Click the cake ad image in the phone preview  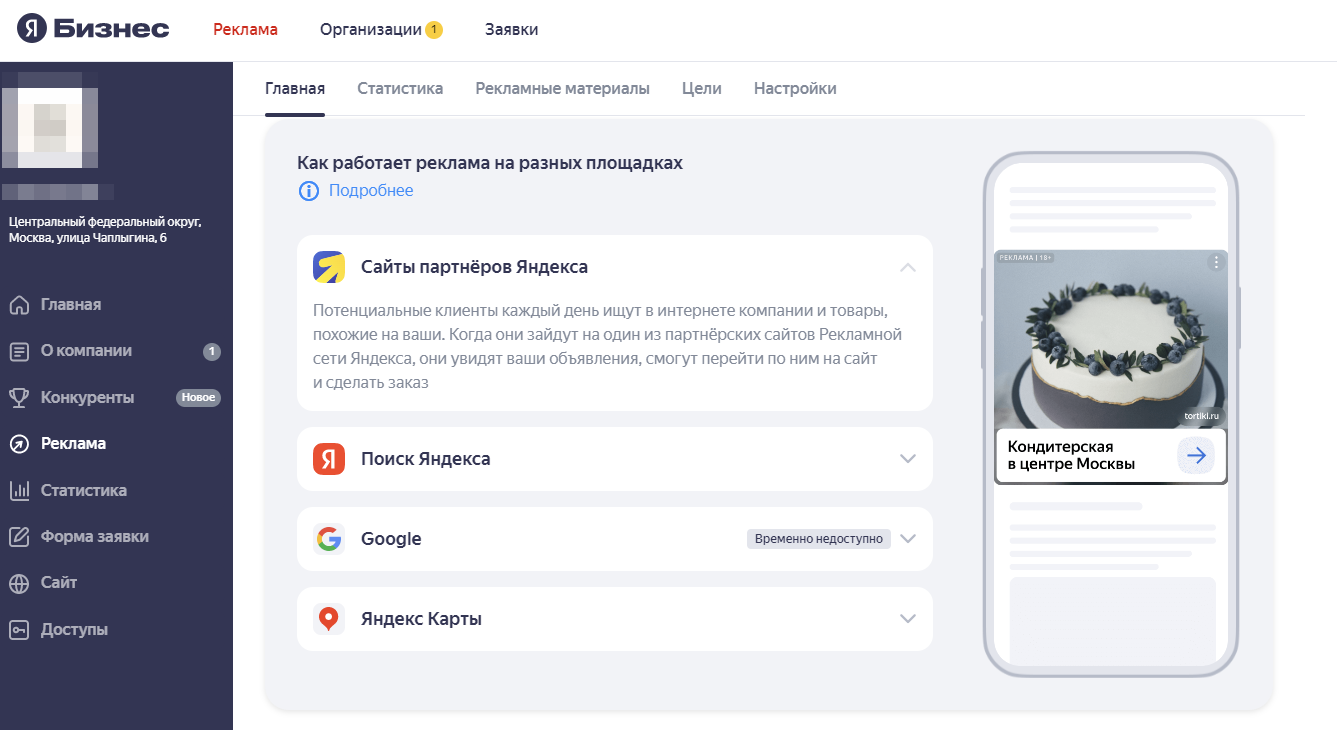(1111, 340)
